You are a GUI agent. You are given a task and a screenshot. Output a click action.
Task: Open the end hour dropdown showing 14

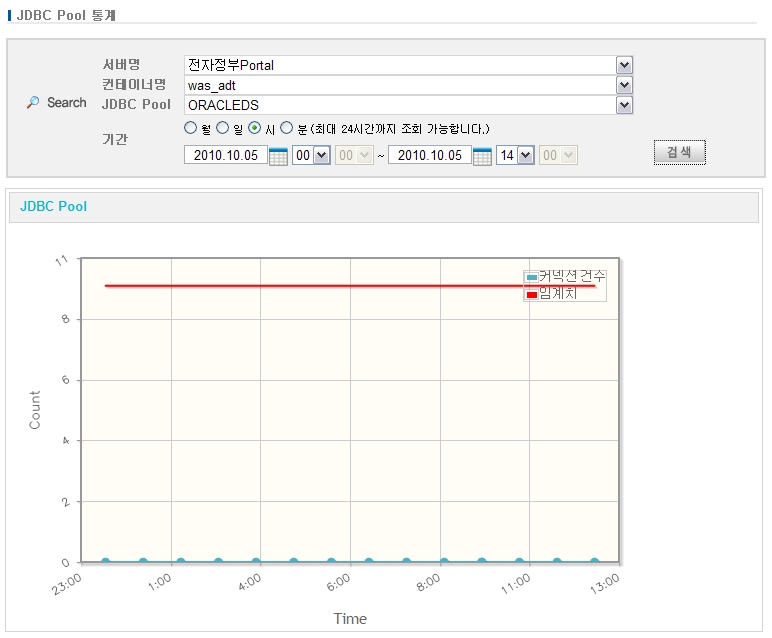525,155
